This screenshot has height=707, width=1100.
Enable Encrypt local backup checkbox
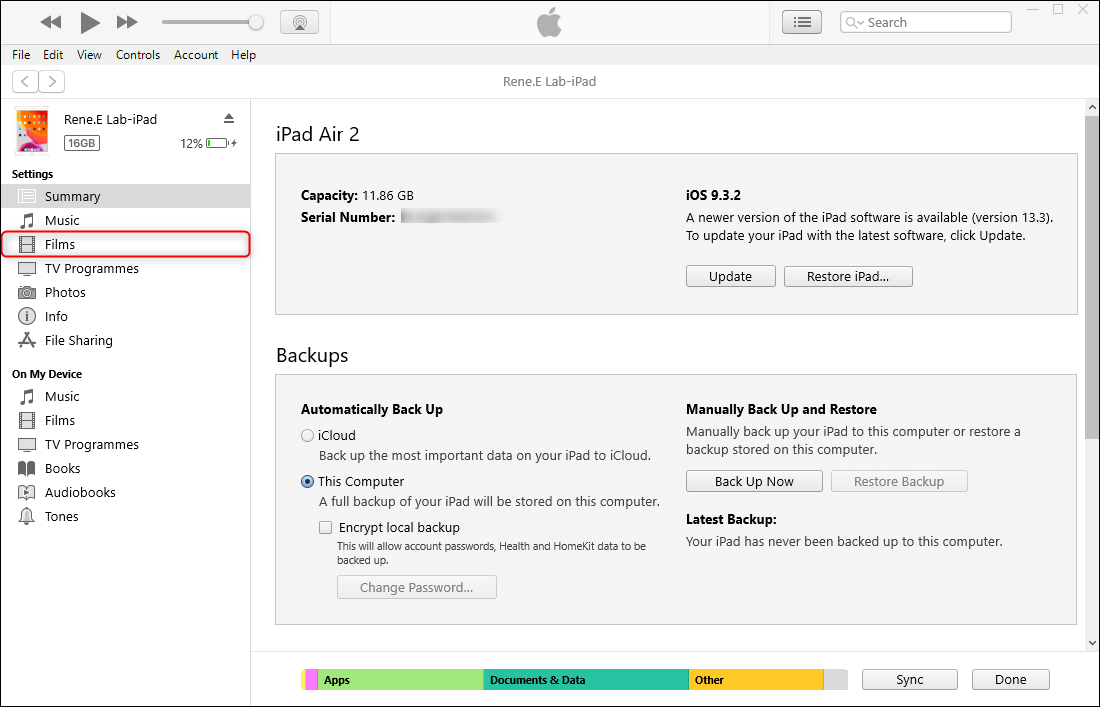coord(326,527)
